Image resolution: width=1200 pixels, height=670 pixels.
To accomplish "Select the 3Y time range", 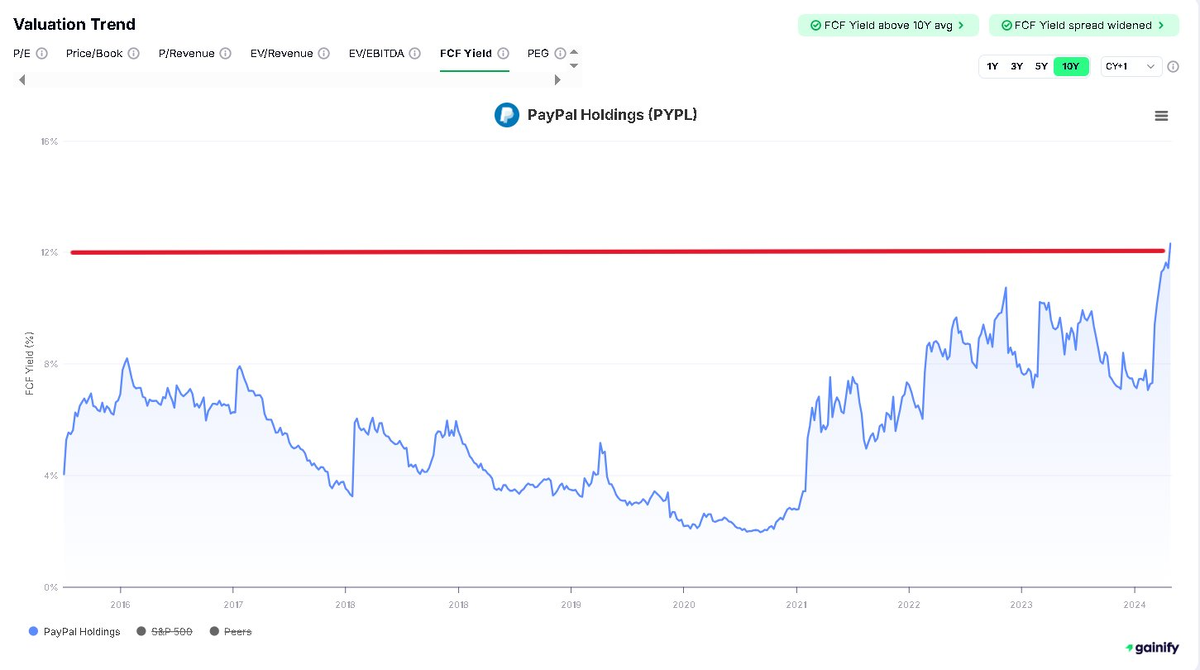I will tap(1017, 67).
